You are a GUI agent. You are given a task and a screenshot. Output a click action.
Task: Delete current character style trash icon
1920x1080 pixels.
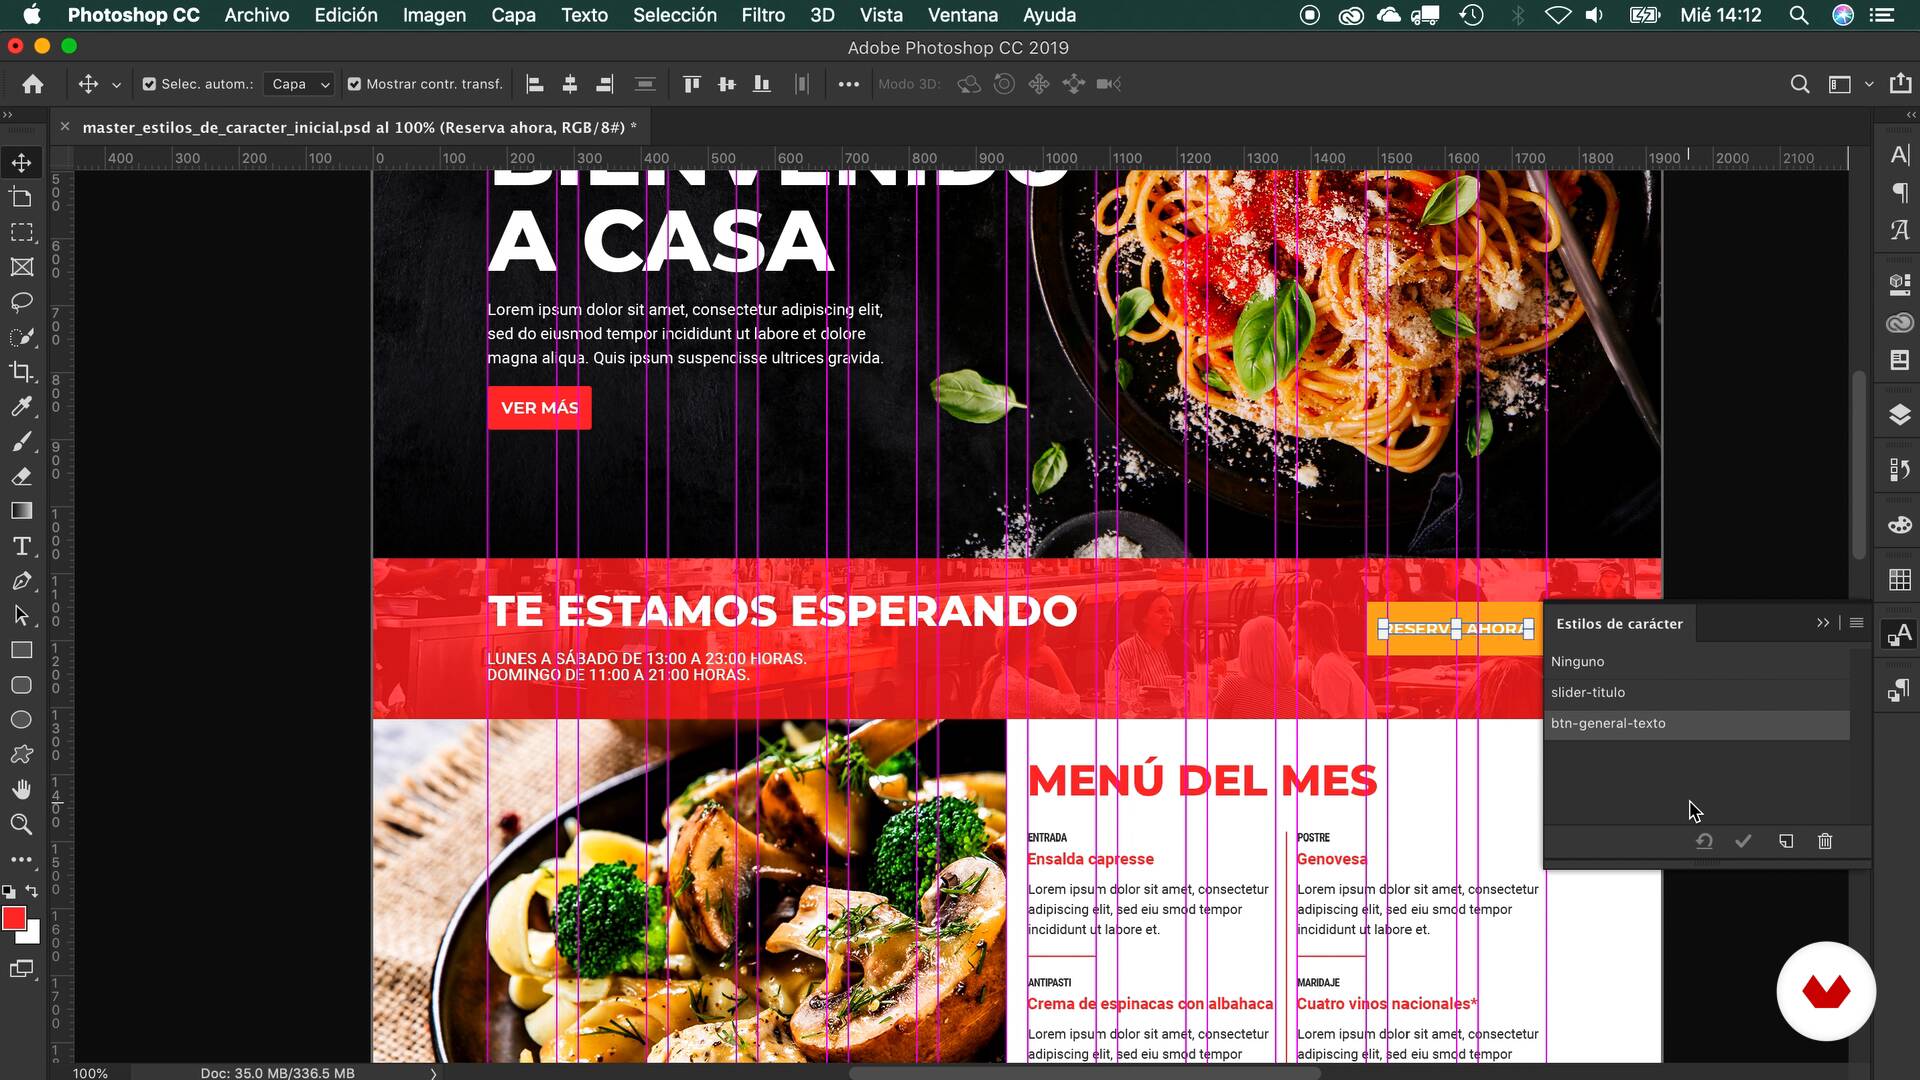tap(1825, 841)
